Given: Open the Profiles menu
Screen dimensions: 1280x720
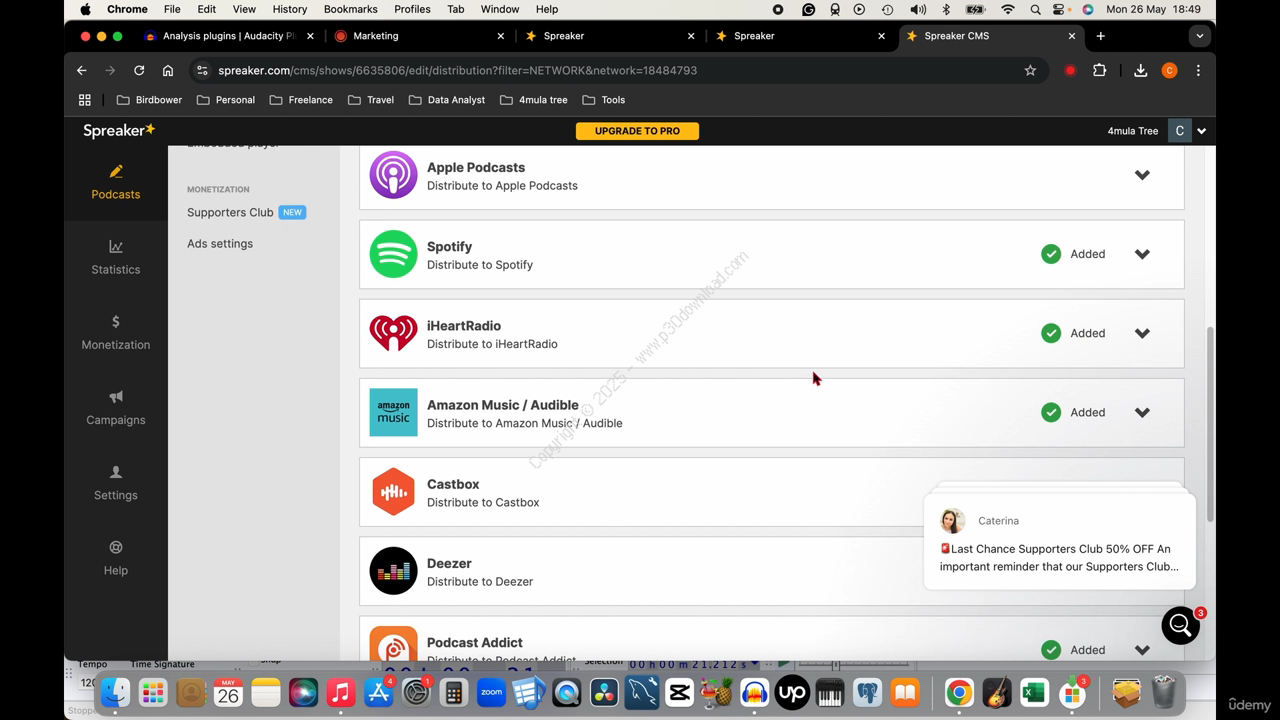Looking at the screenshot, I should tap(412, 9).
